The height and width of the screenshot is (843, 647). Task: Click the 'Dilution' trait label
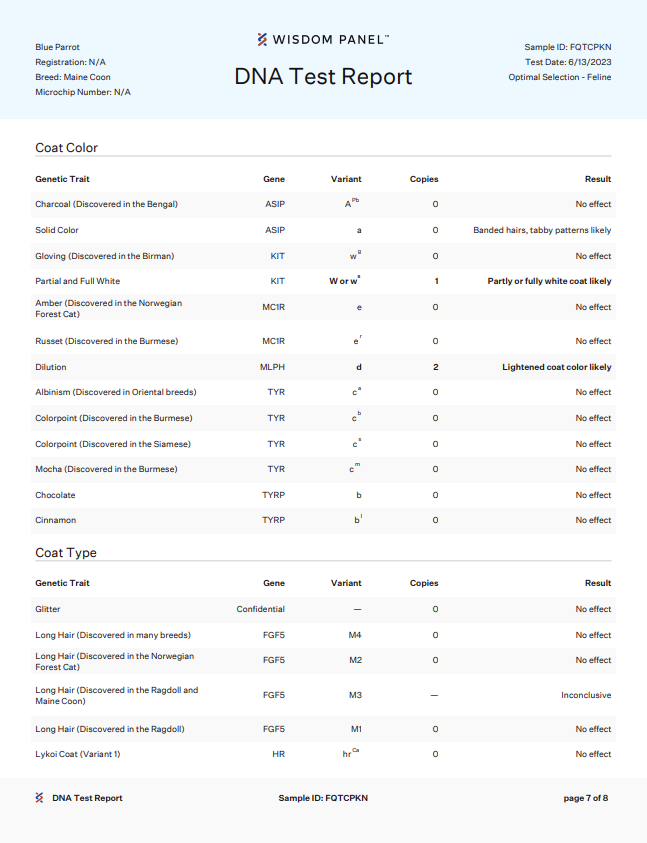pyautogui.click(x=51, y=367)
